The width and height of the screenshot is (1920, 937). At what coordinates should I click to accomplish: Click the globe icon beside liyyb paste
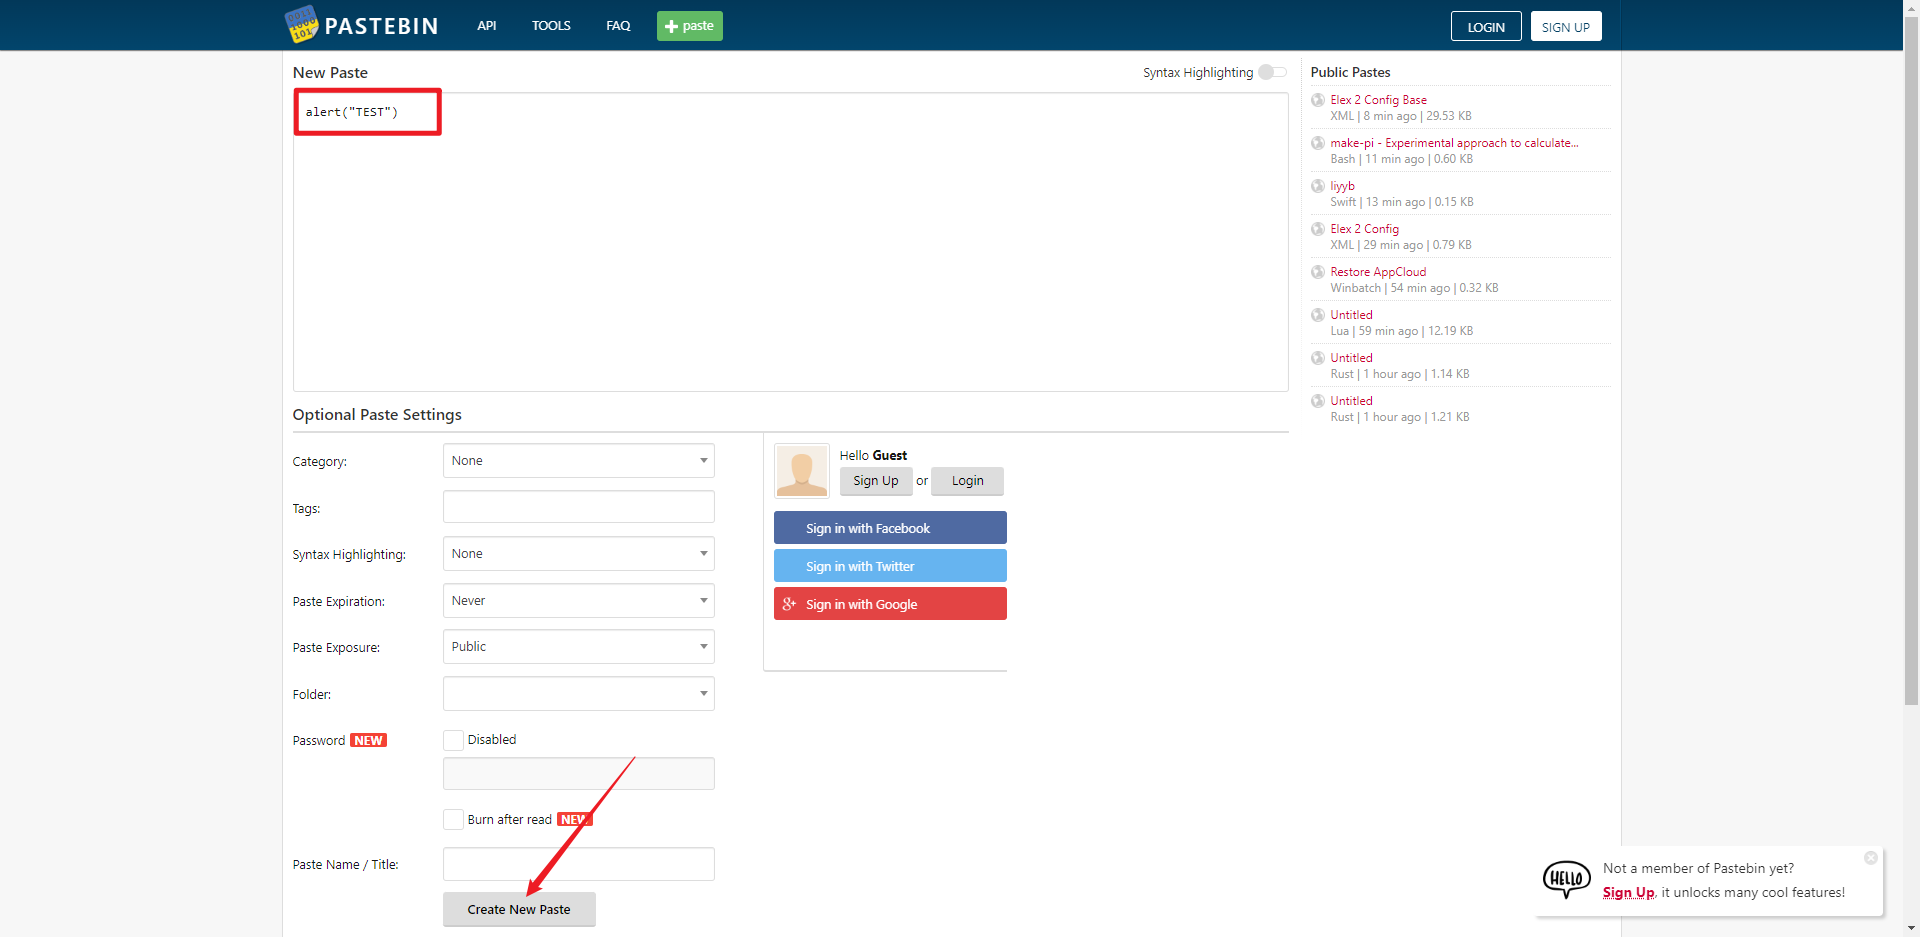point(1318,186)
